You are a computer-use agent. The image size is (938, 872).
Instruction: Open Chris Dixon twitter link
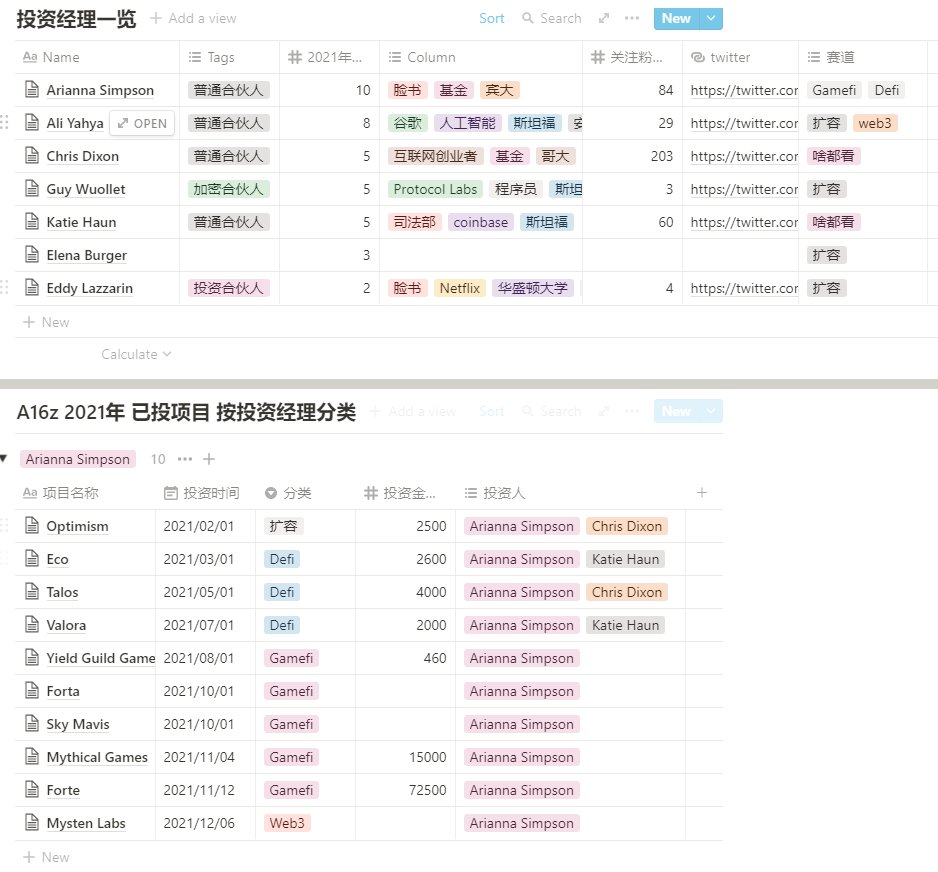[744, 156]
